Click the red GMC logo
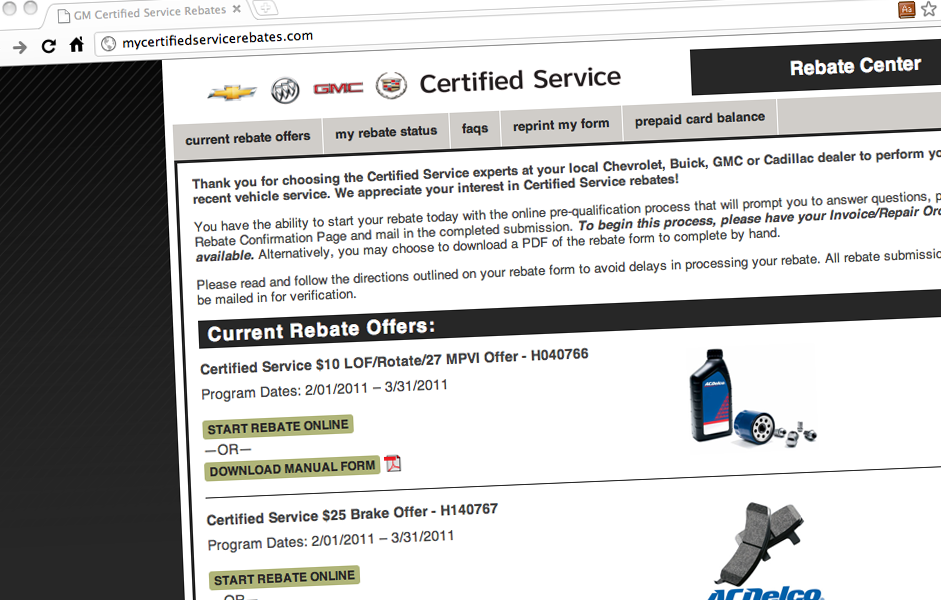This screenshot has width=941, height=600. pos(338,89)
